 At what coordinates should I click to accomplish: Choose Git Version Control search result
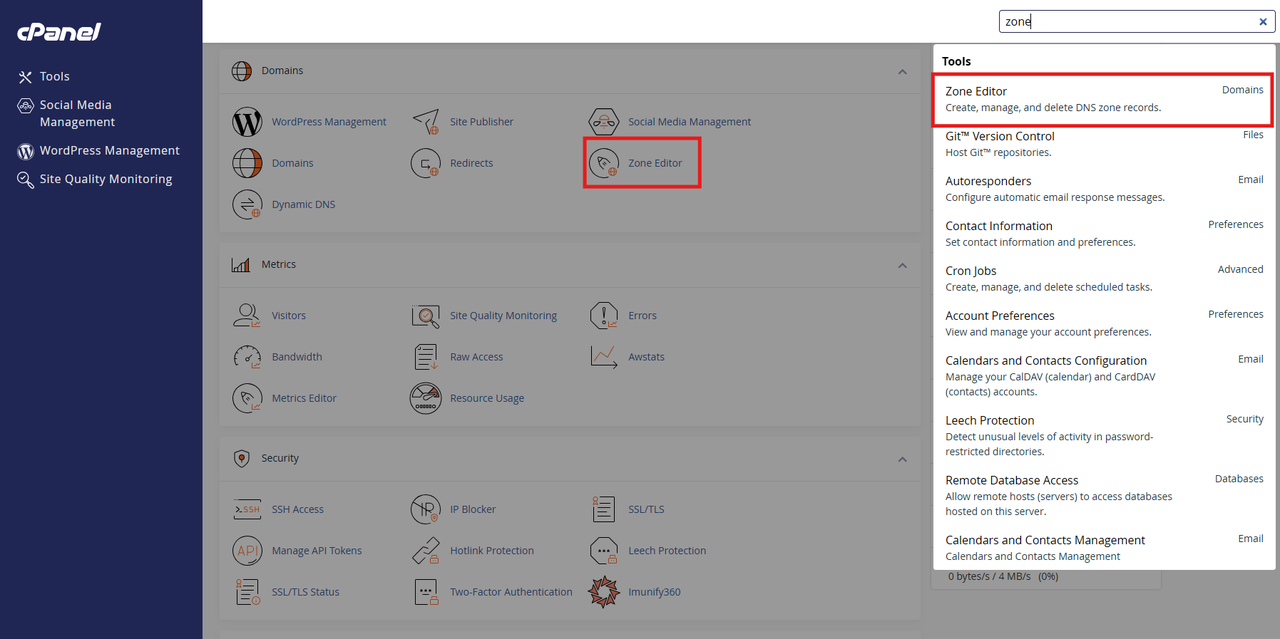pos(1104,144)
